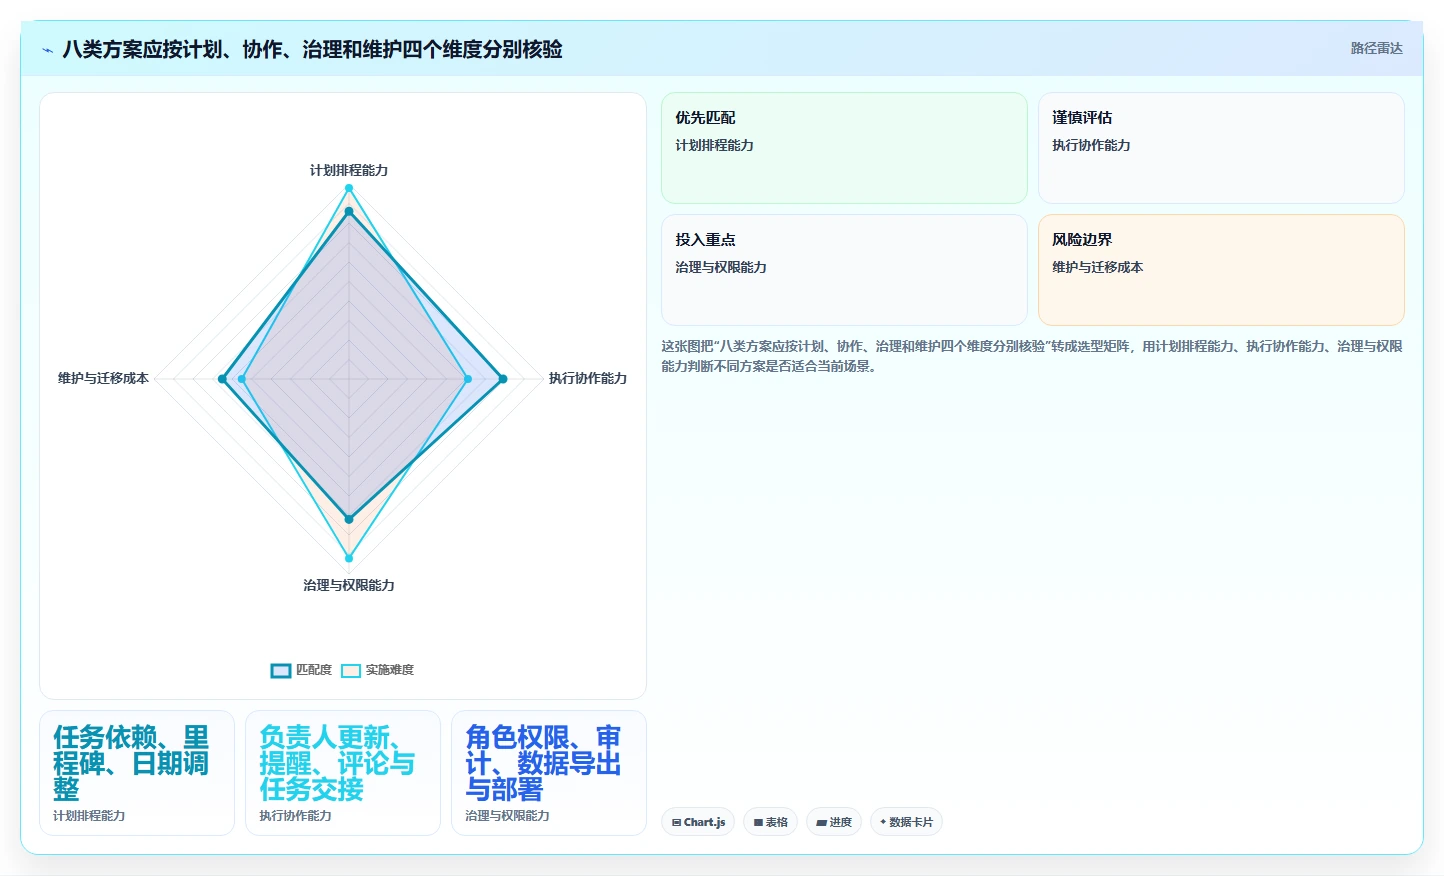The height and width of the screenshot is (876, 1444).
Task: Click the 治理与权限能力 text in the 投入重点 card
Action: tap(720, 267)
